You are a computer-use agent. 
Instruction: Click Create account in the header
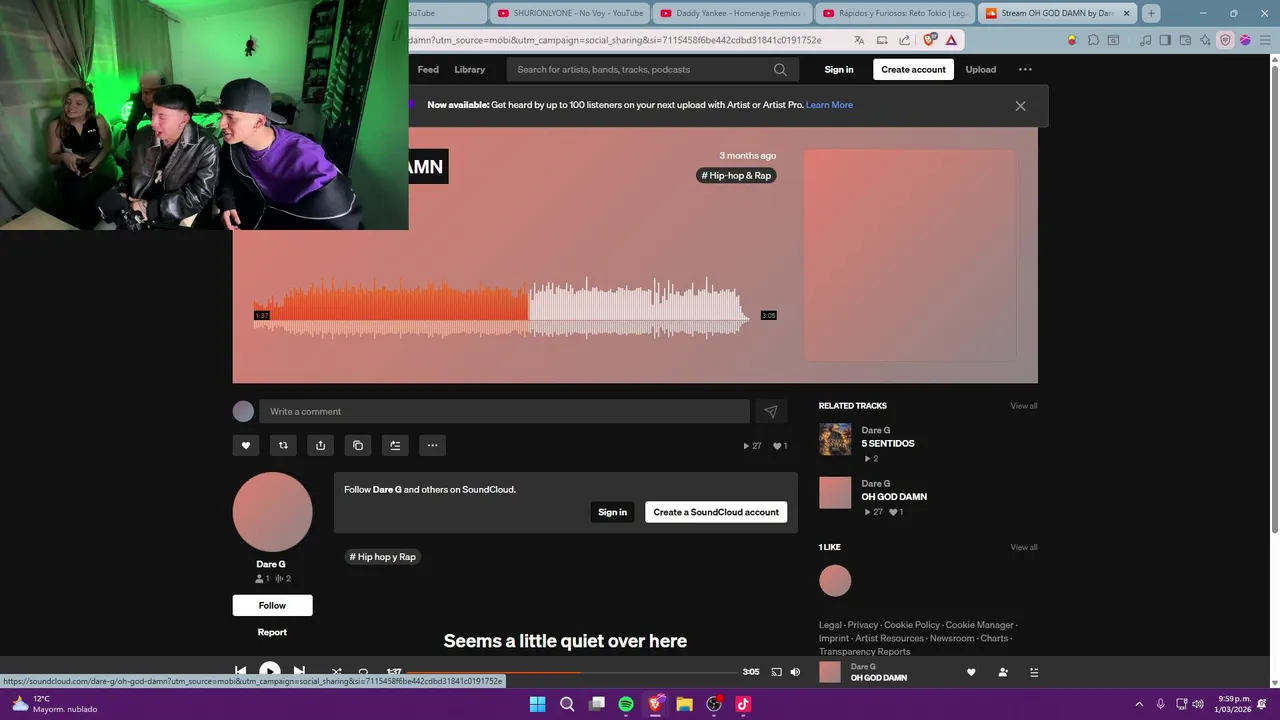[x=913, y=69]
